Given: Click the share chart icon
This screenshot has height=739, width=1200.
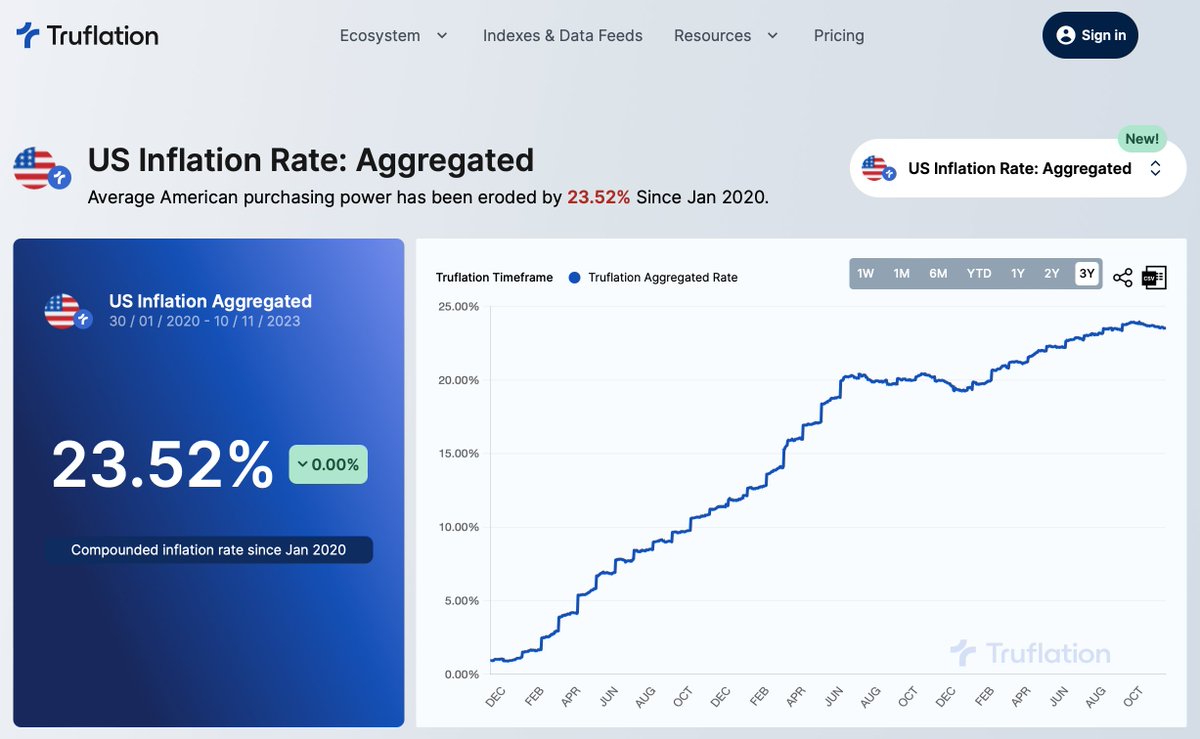Looking at the screenshot, I should click(1123, 278).
